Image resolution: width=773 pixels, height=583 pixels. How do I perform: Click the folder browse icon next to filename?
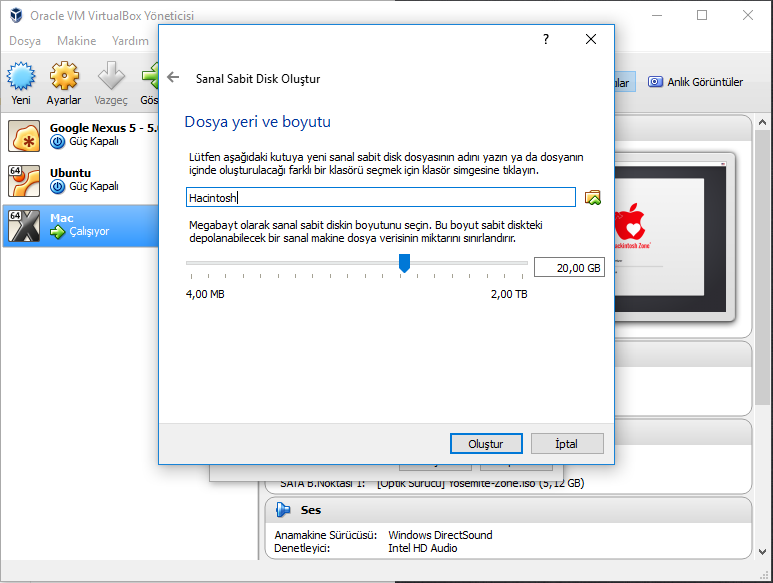point(593,198)
